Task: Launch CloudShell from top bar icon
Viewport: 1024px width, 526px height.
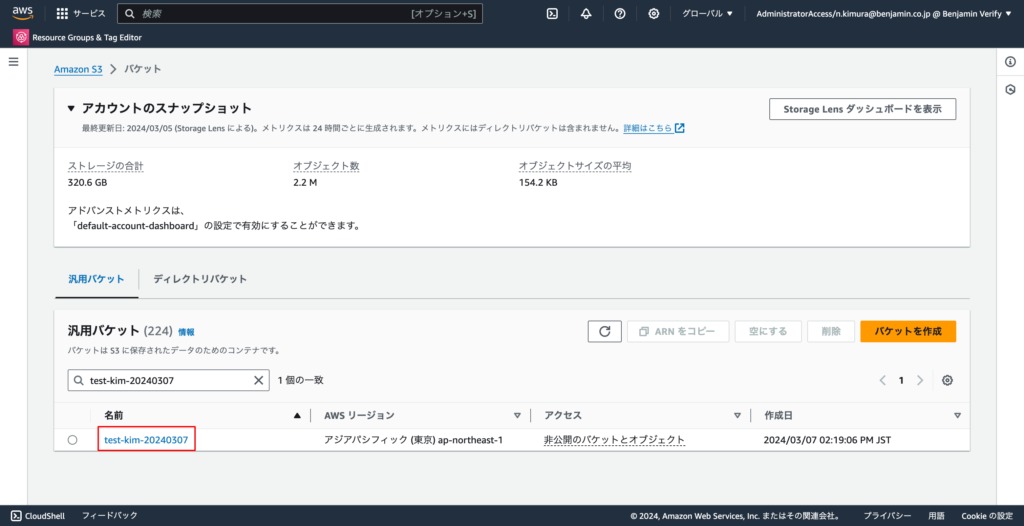Action: [552, 13]
